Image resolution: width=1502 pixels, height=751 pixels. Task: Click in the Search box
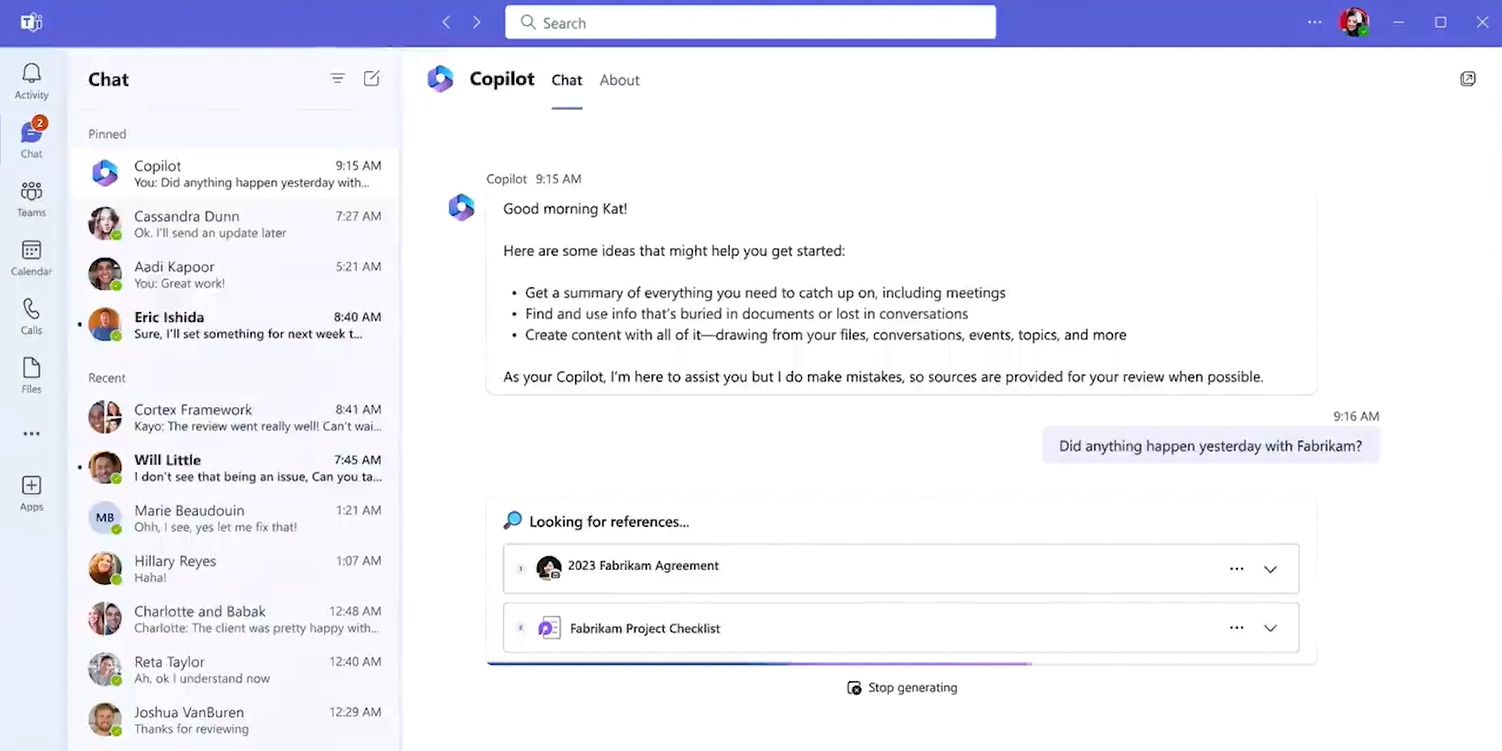750,22
